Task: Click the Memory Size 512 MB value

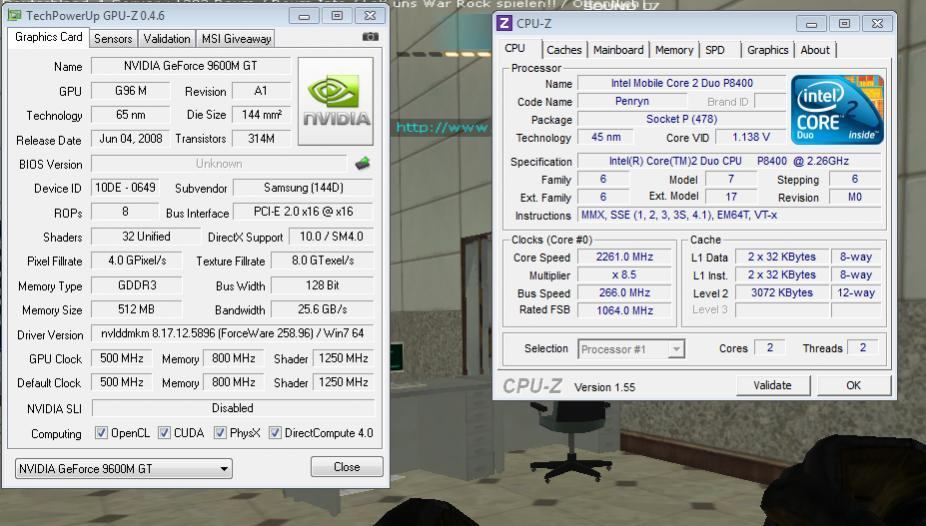Action: (137, 309)
